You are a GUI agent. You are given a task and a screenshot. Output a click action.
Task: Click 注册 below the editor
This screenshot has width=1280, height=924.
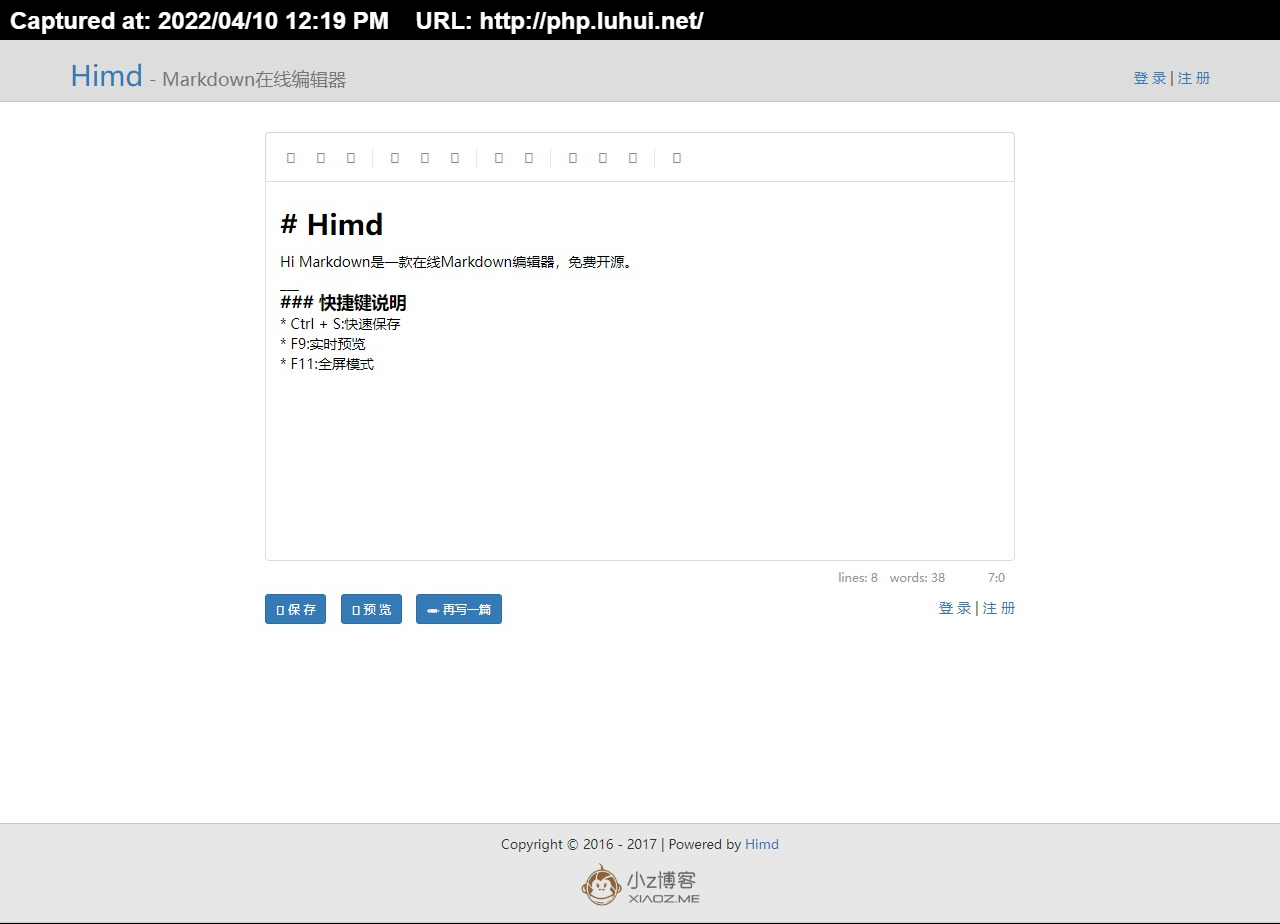click(999, 608)
